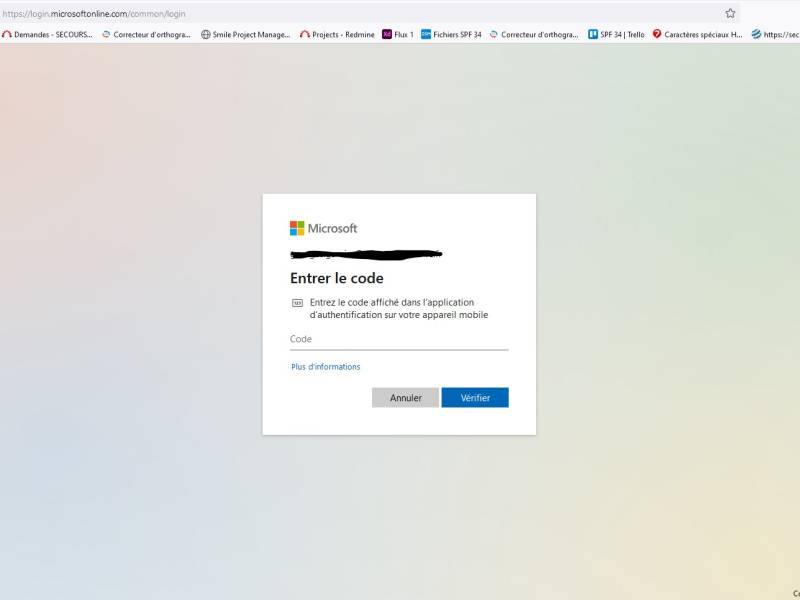
Task: Open the second Correcteur d'orthogra... bookmark after Fichiers
Action: click(x=534, y=35)
